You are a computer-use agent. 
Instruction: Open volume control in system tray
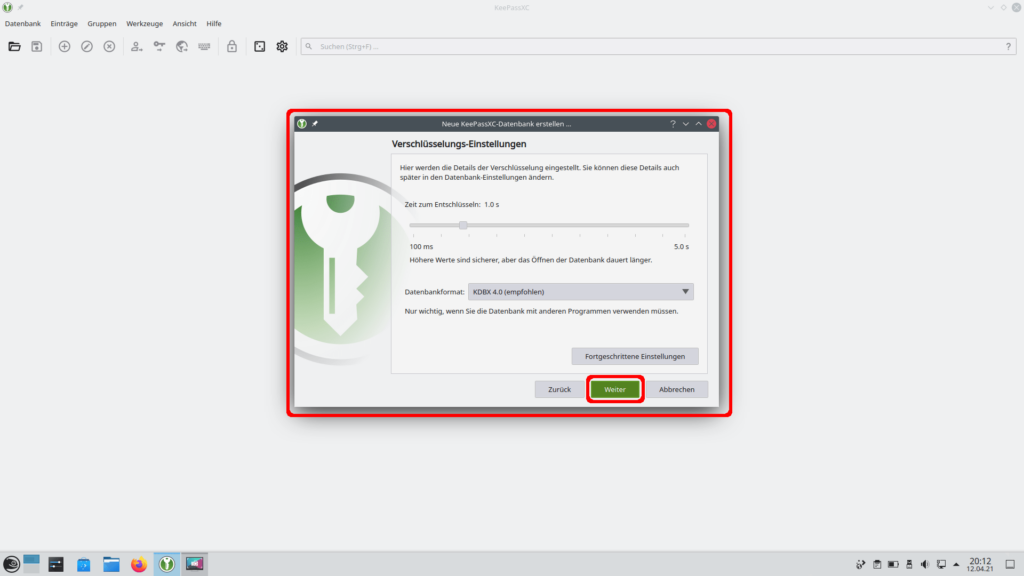[x=925, y=564]
